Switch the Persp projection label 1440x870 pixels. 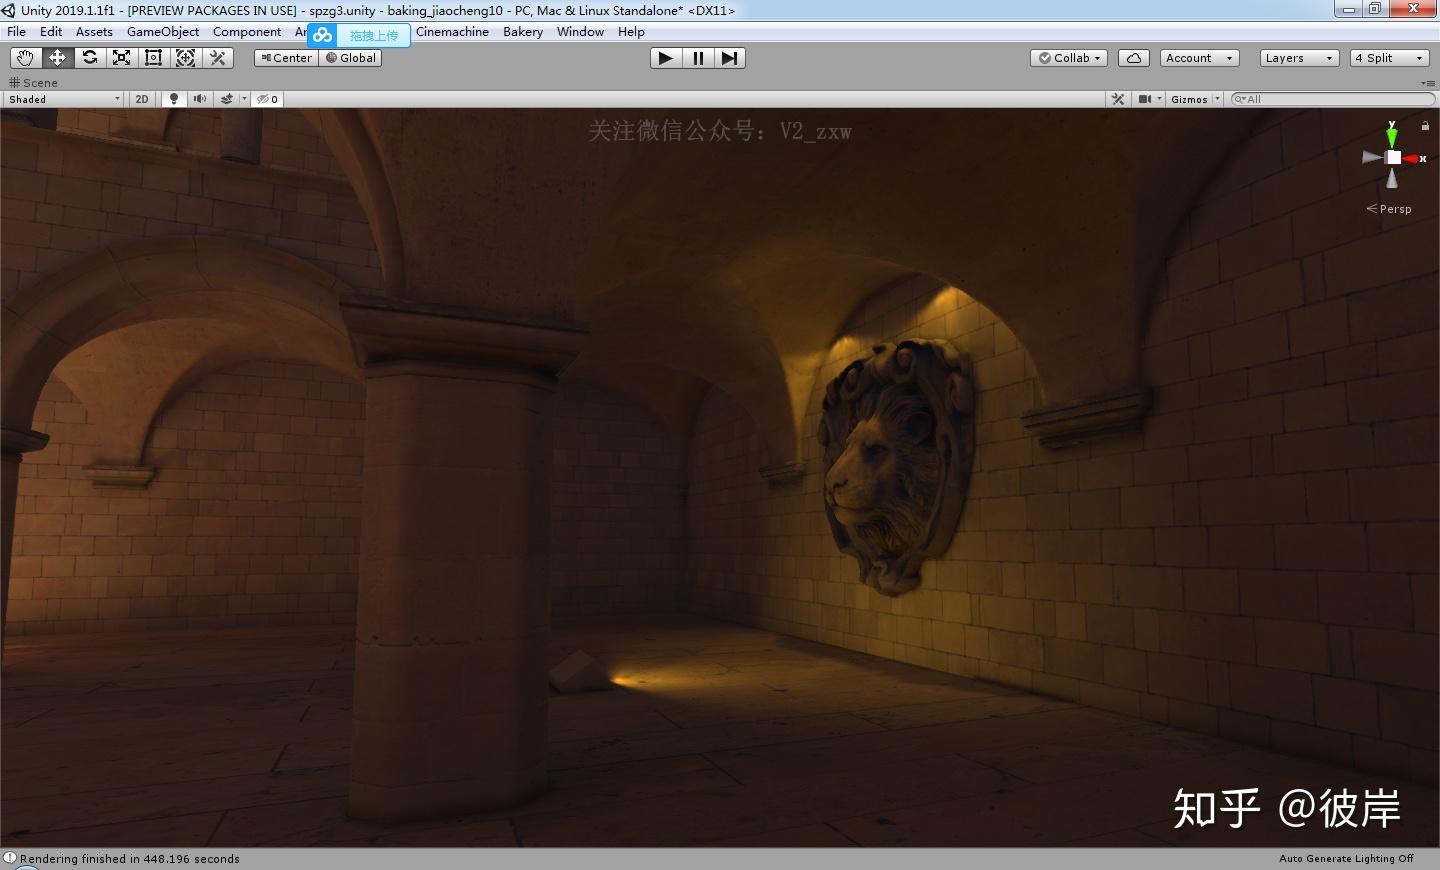[x=1390, y=209]
